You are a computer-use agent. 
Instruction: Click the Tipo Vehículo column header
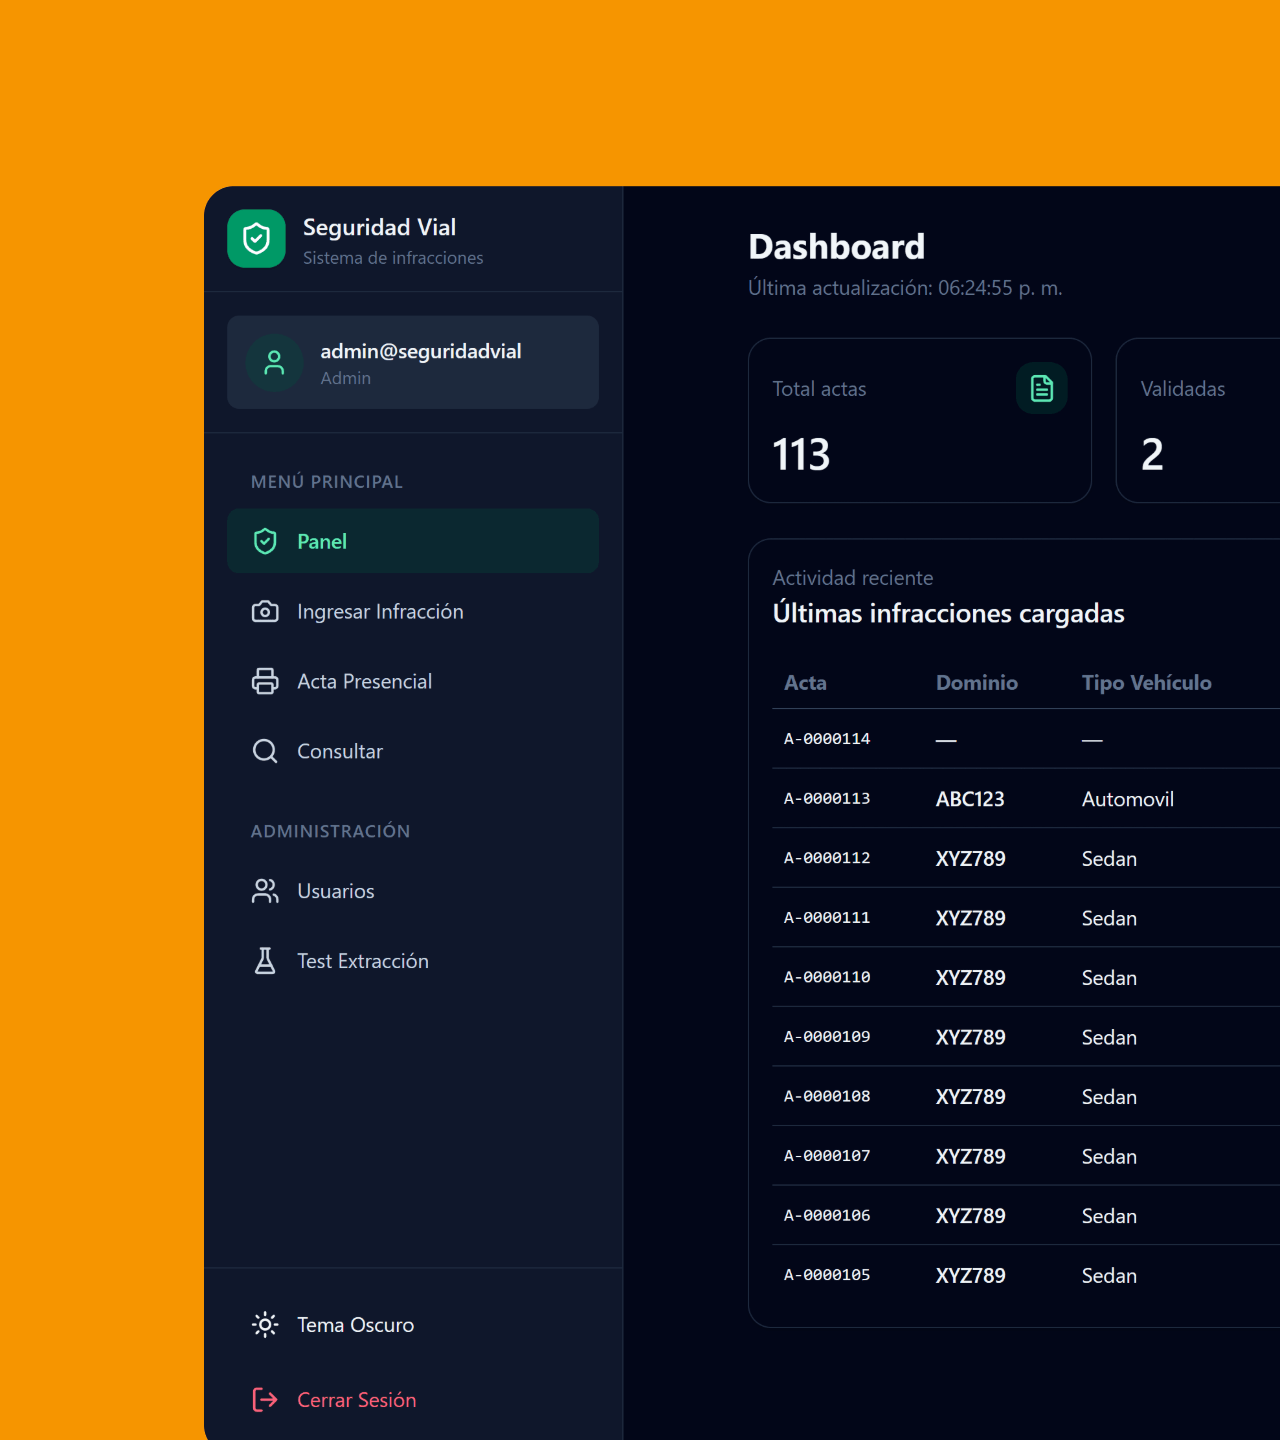point(1146,683)
